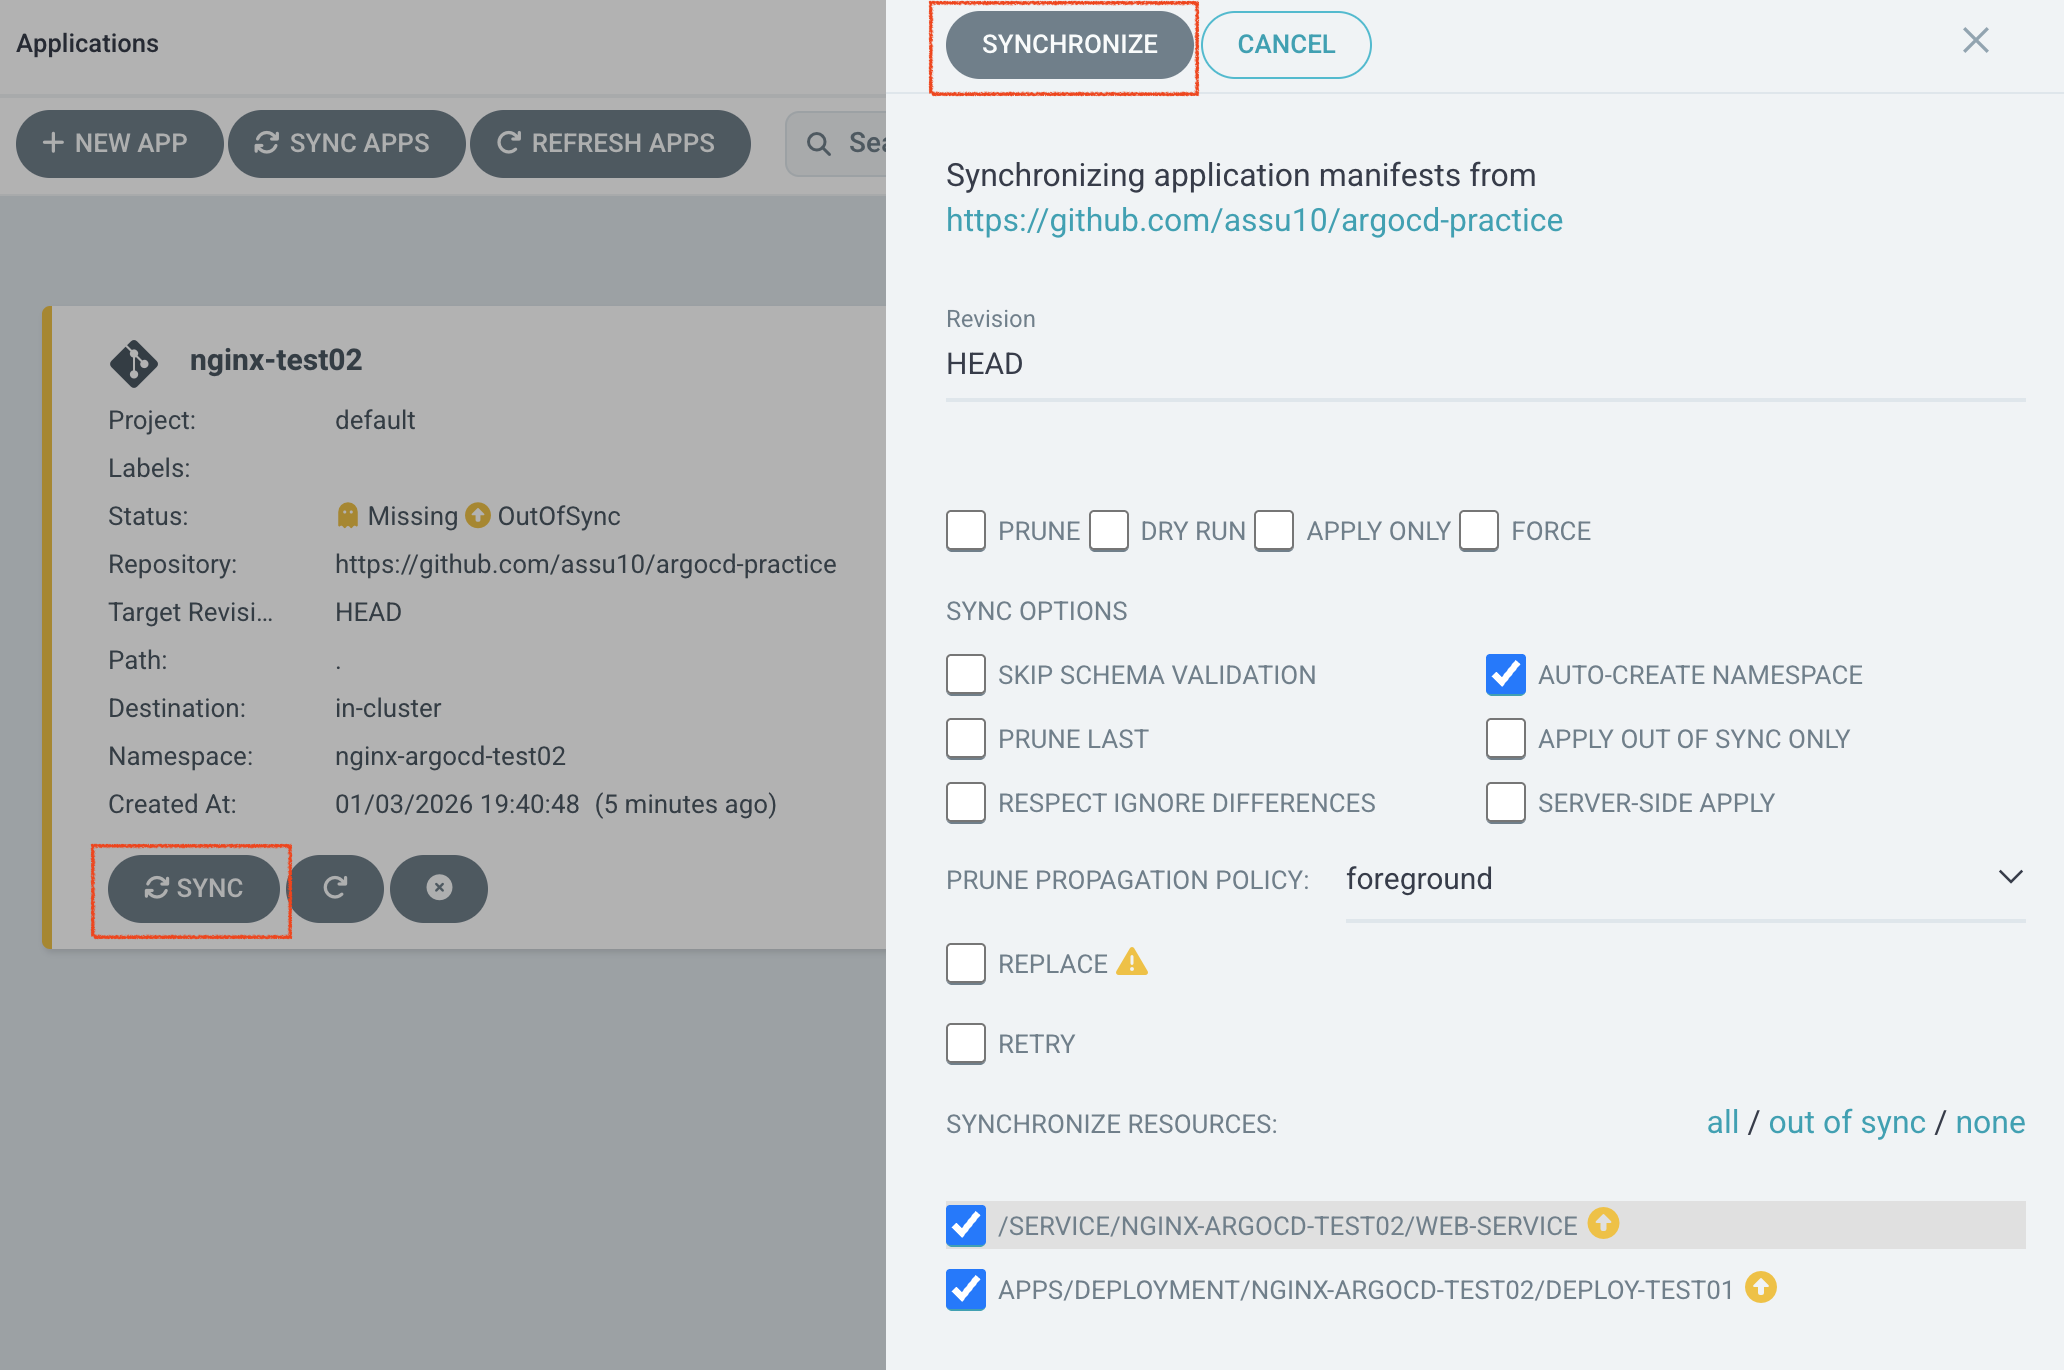2064x1370 pixels.
Task: Click the search magnifier icon
Action: pyautogui.click(x=818, y=144)
